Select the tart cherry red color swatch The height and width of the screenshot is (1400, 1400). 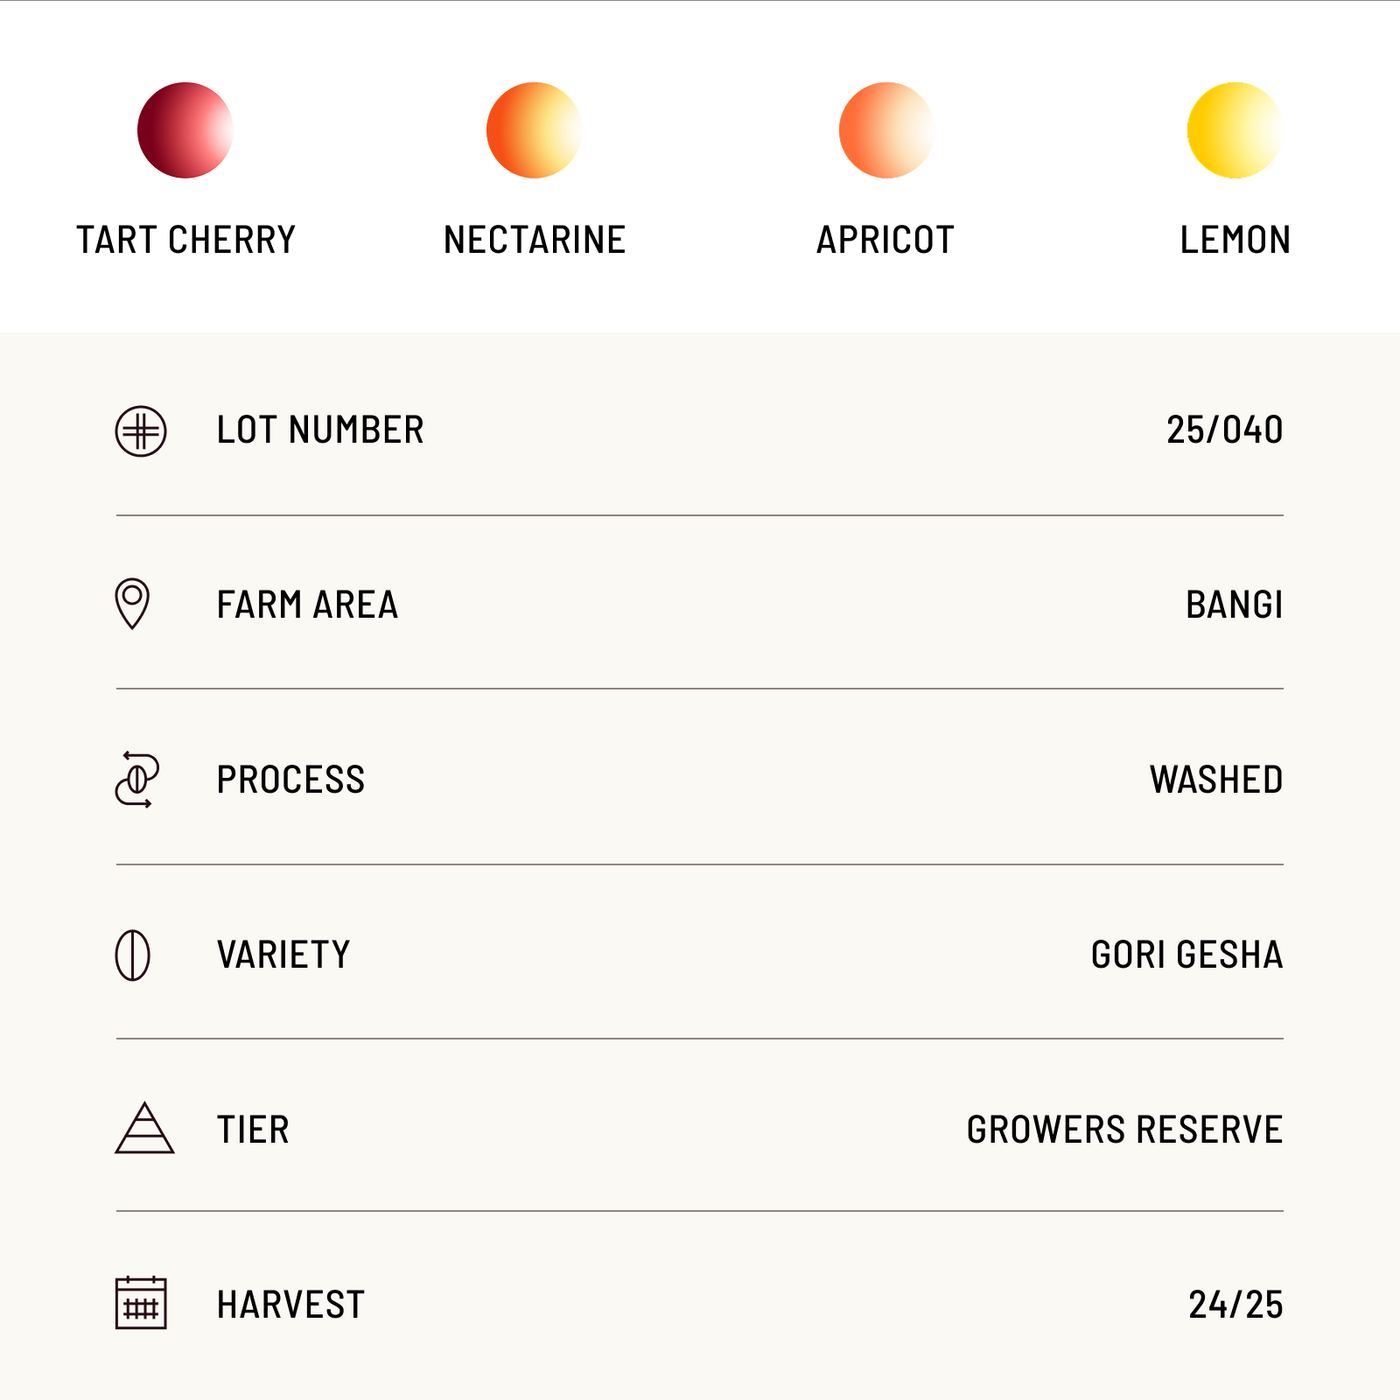pyautogui.click(x=185, y=130)
